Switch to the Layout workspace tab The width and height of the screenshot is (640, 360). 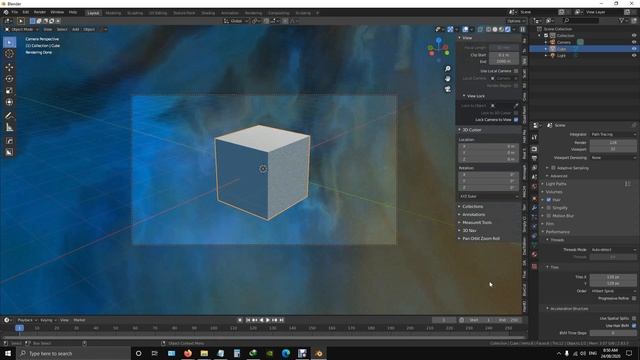93,13
